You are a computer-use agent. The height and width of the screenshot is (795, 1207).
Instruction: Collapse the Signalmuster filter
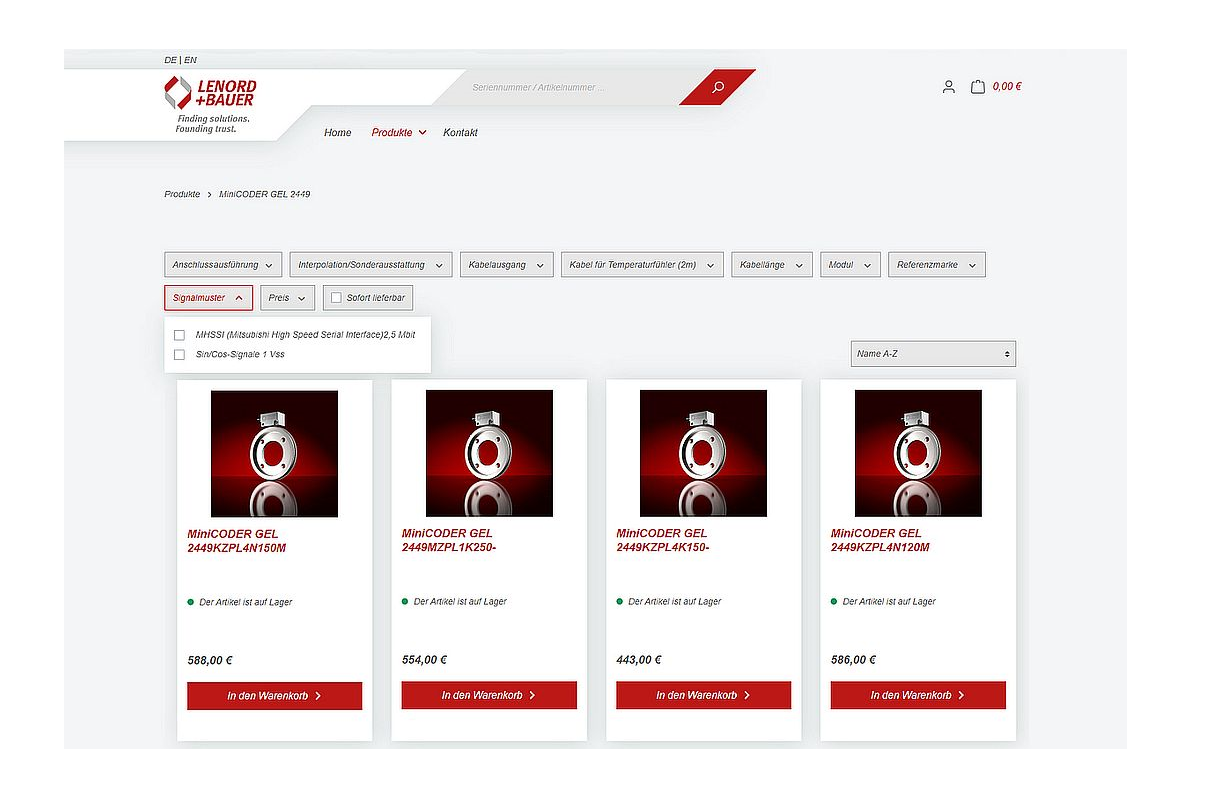[x=208, y=298]
